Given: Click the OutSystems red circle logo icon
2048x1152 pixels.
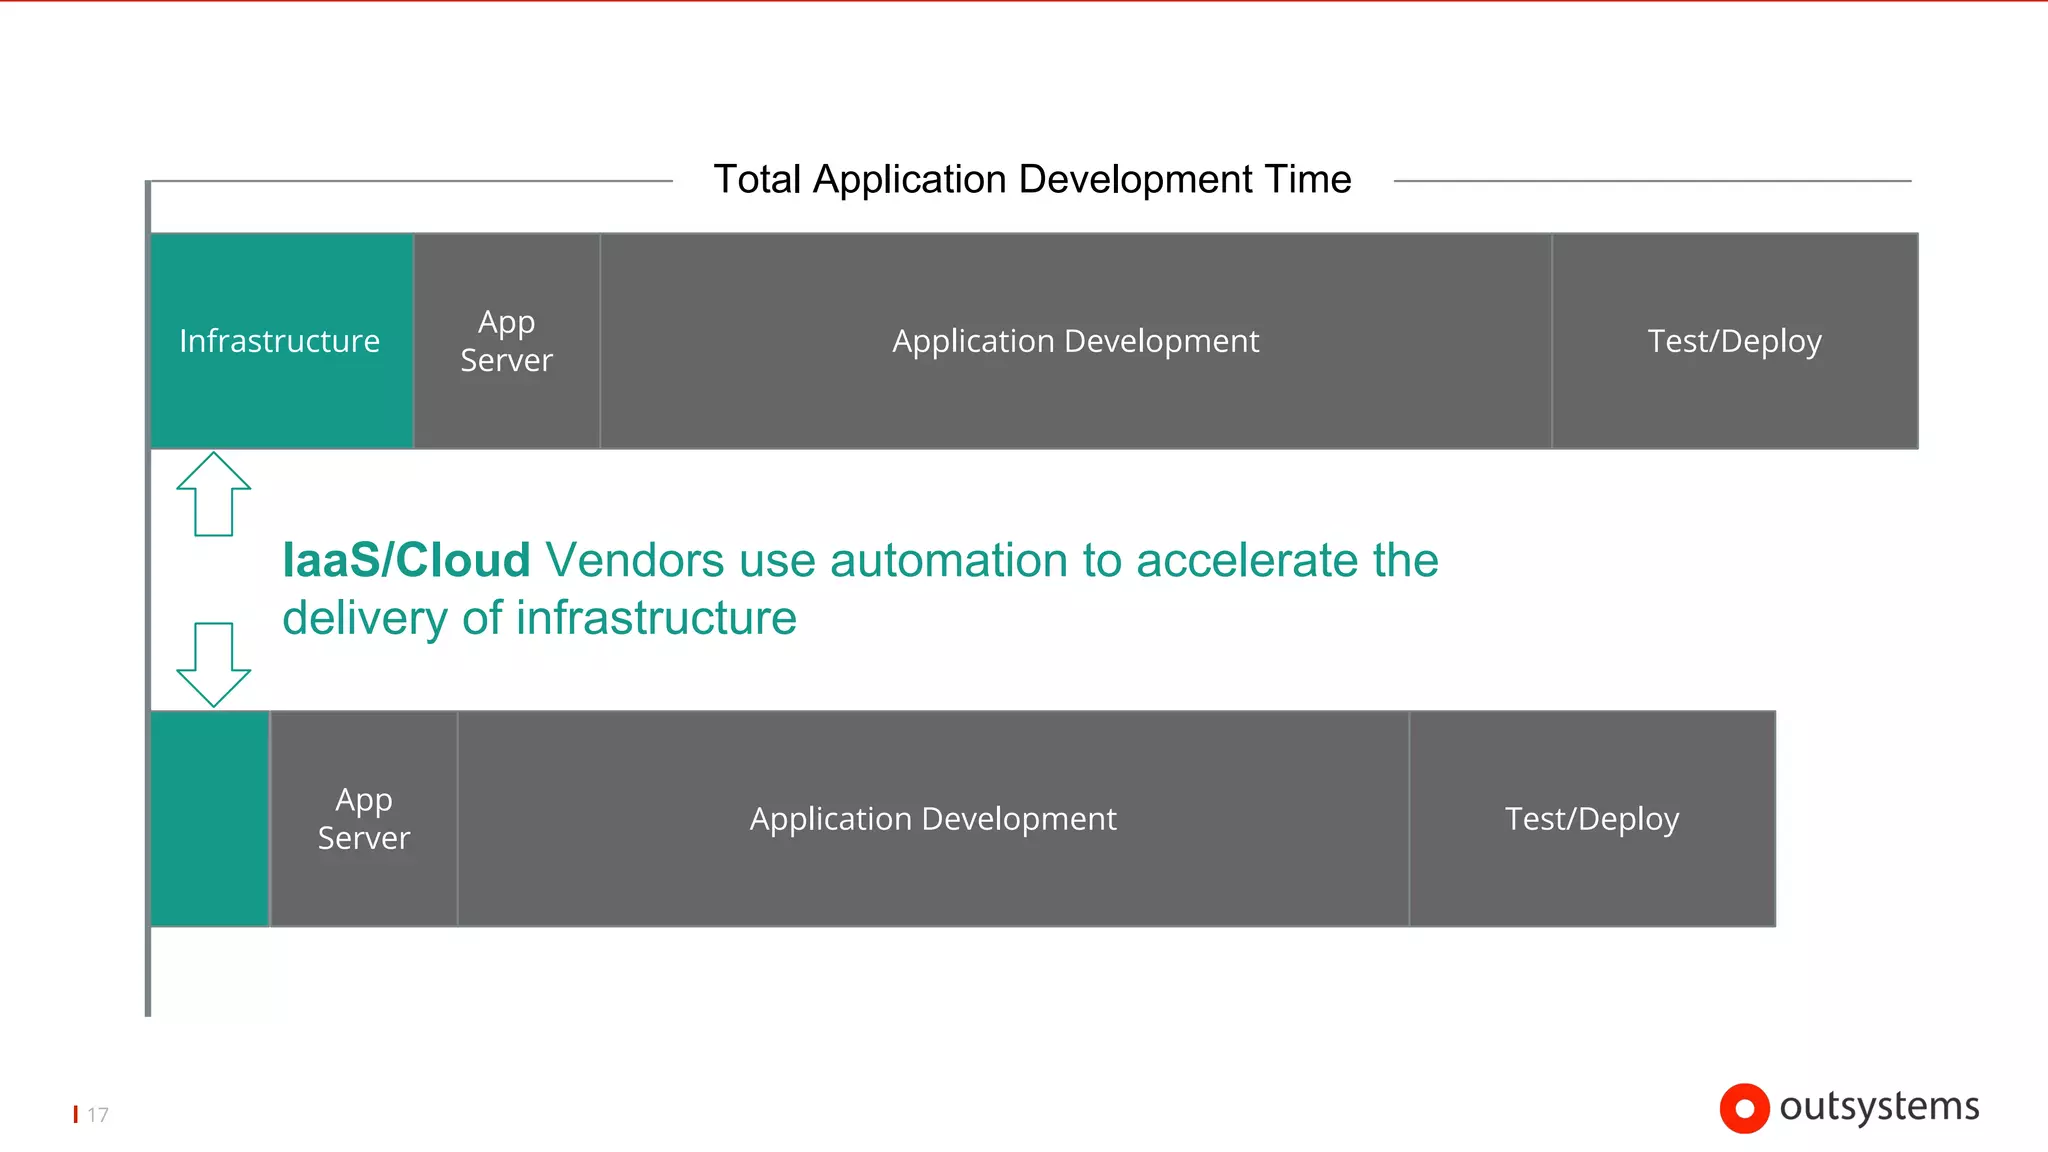Looking at the screenshot, I should point(1744,1108).
